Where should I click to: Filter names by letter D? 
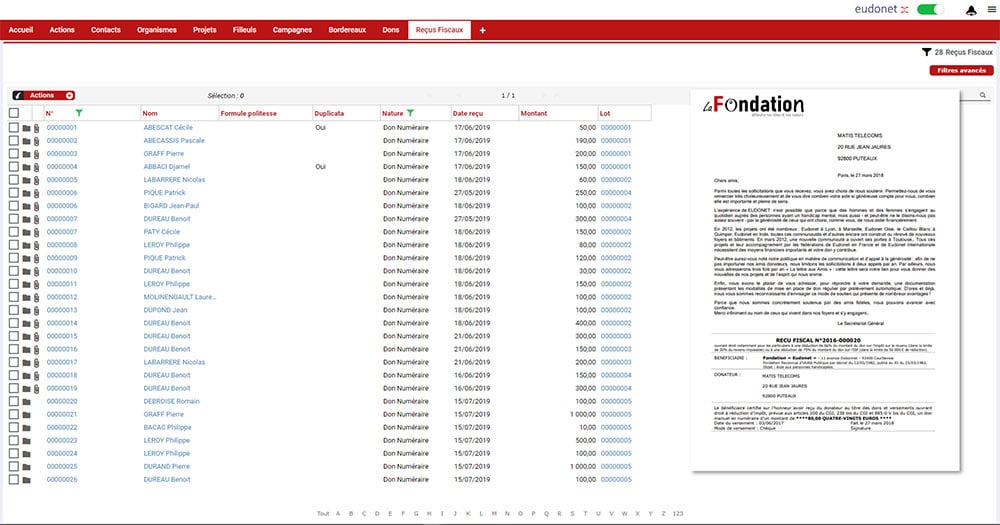[377, 514]
